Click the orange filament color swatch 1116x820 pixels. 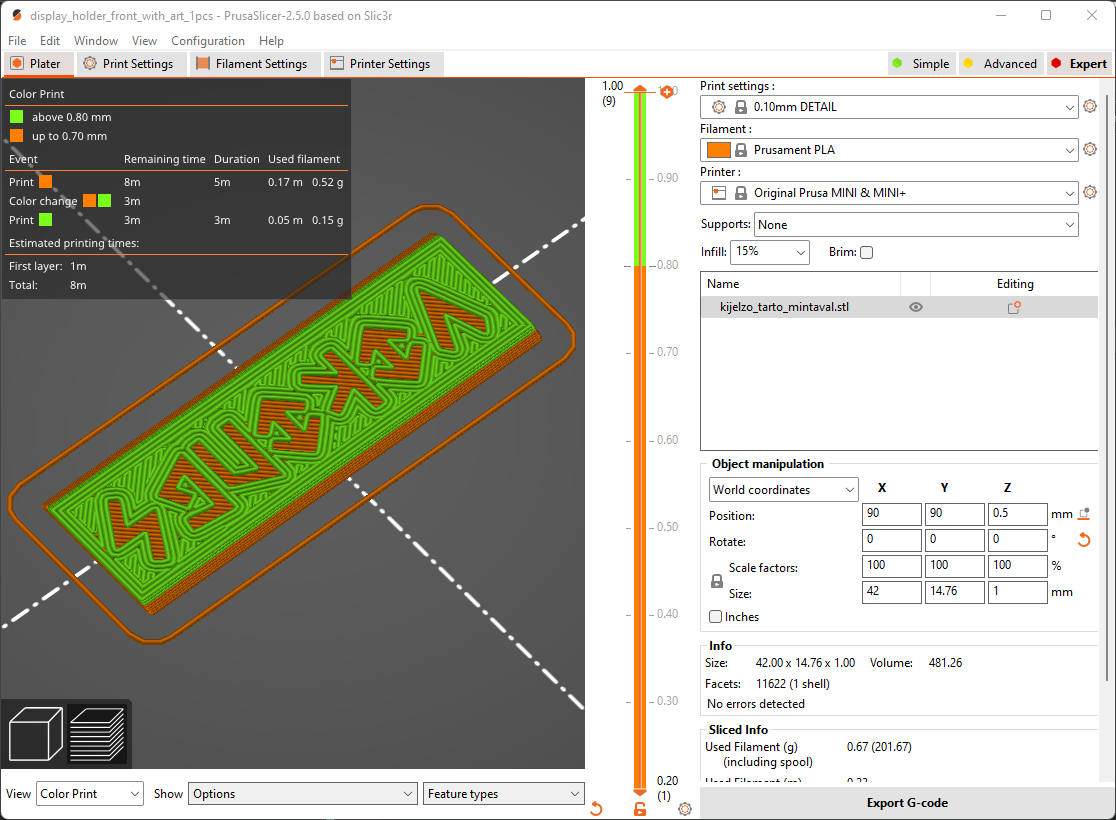pyautogui.click(x=719, y=150)
